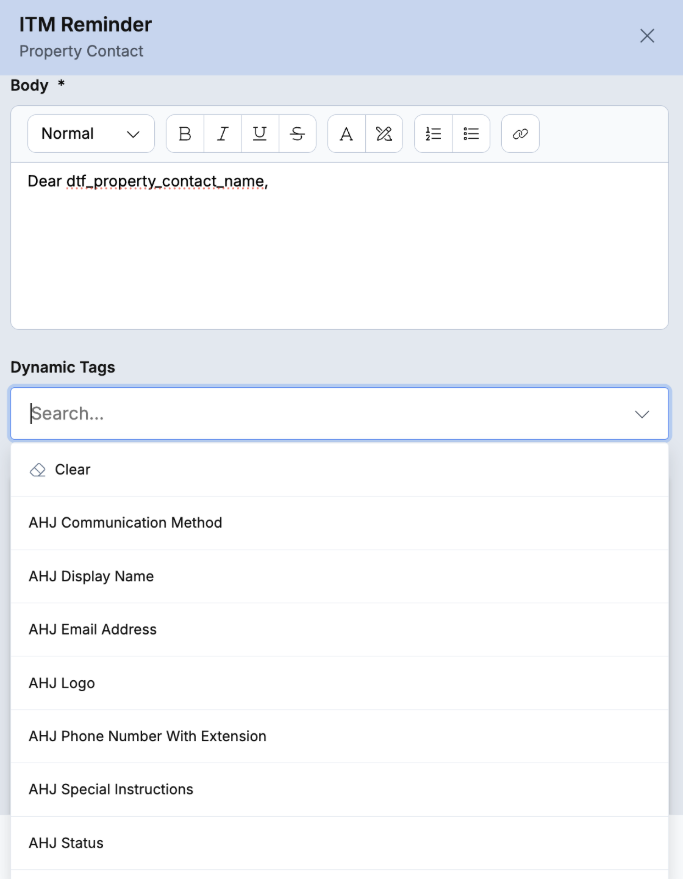Choose the AHJ Logo tag
This screenshot has width=683, height=879.
click(340, 683)
